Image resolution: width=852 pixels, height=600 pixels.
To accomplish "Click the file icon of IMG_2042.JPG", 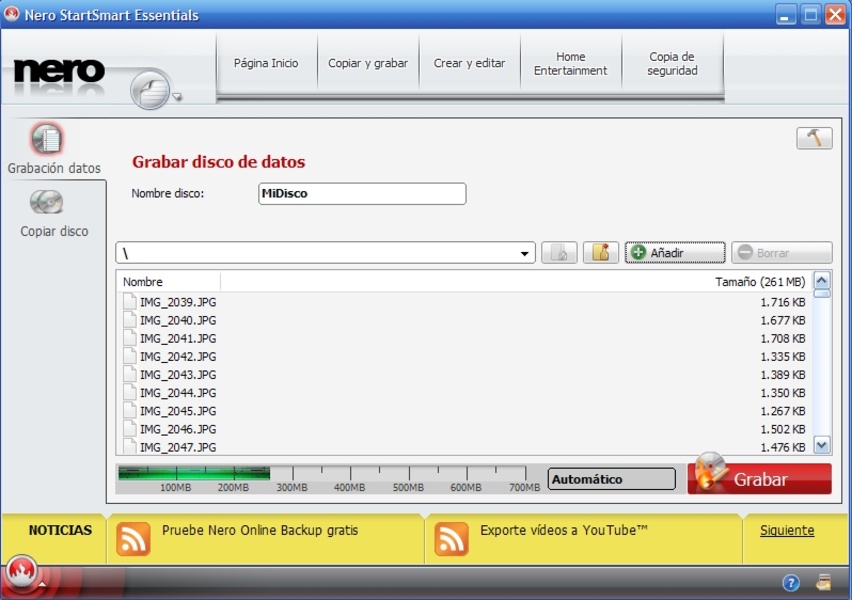I will click(x=129, y=356).
